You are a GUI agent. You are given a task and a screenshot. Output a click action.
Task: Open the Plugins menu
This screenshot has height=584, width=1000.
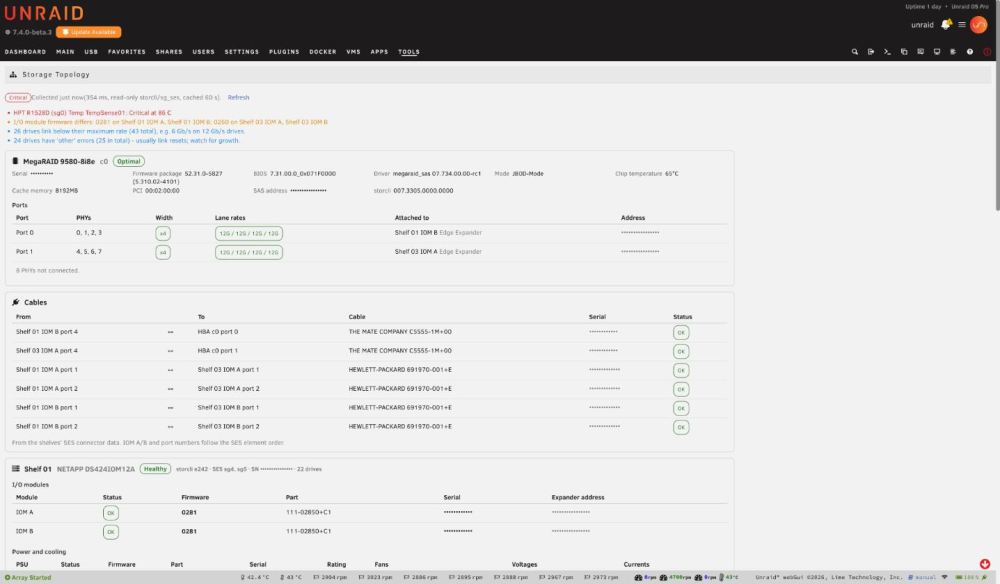(284, 52)
